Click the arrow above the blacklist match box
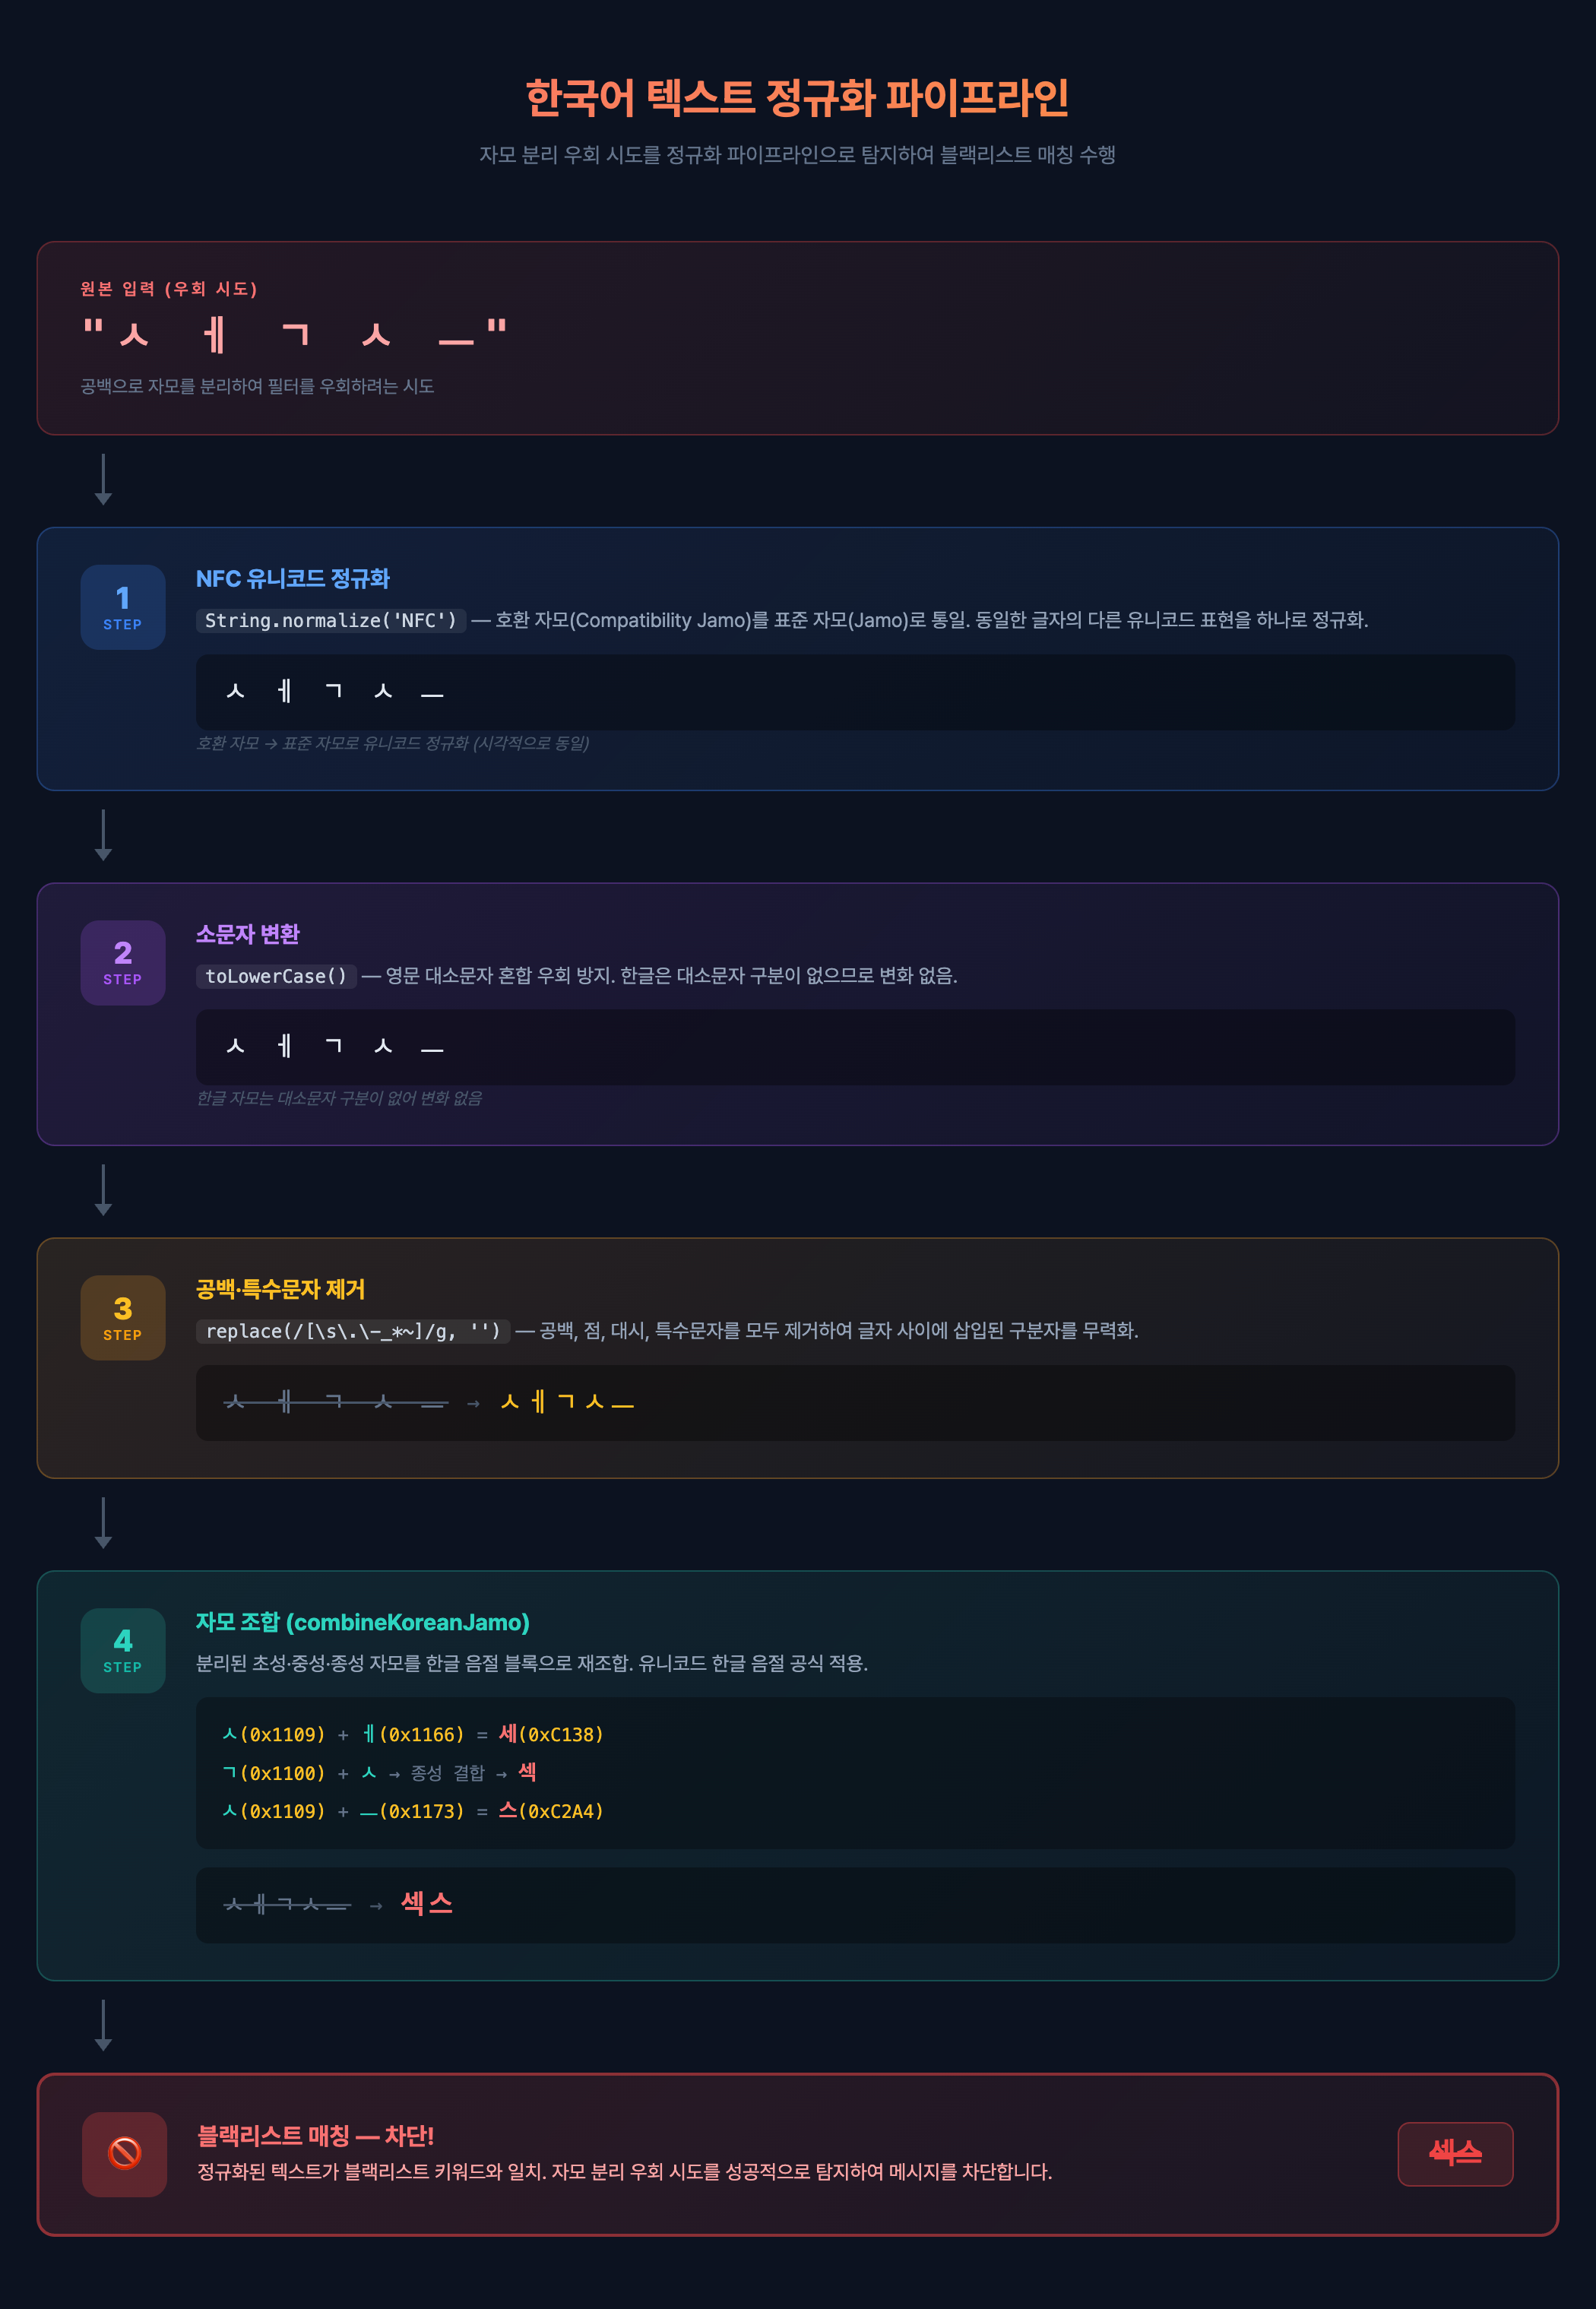This screenshot has height=2309, width=1596. click(x=103, y=2025)
